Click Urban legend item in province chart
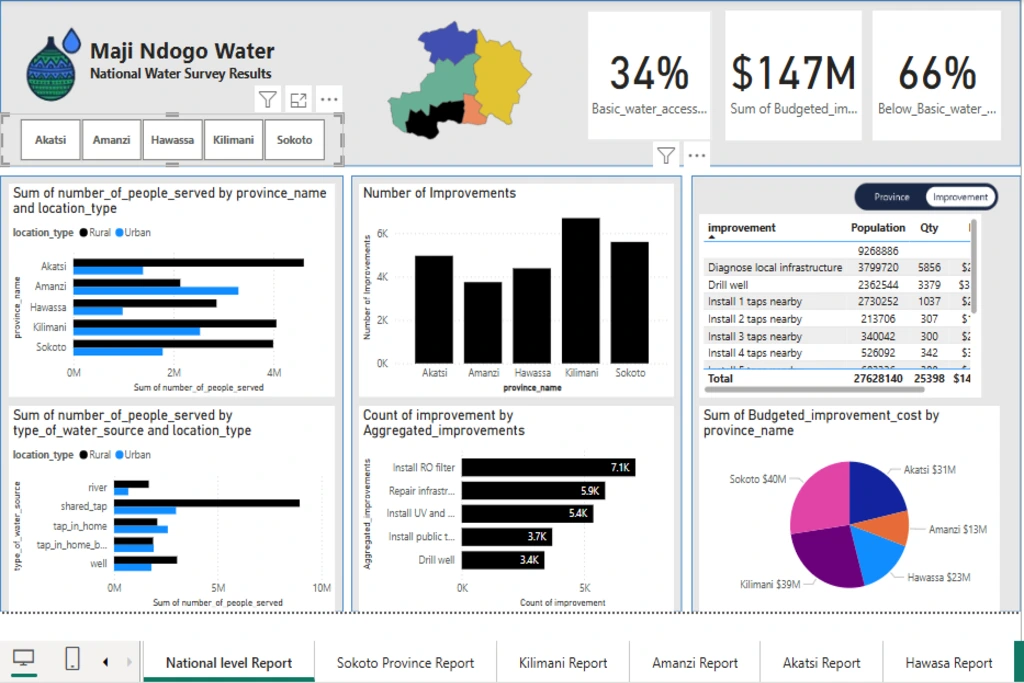The width and height of the screenshot is (1024, 683). (x=133, y=232)
